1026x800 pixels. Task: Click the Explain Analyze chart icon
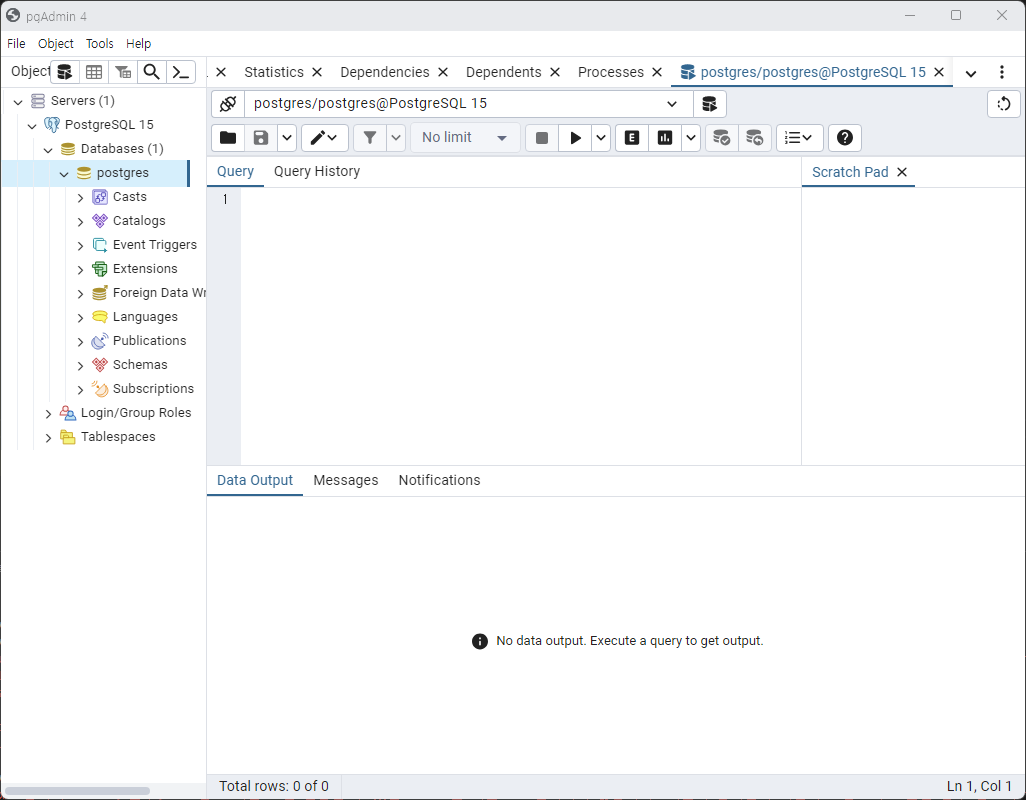[665, 137]
